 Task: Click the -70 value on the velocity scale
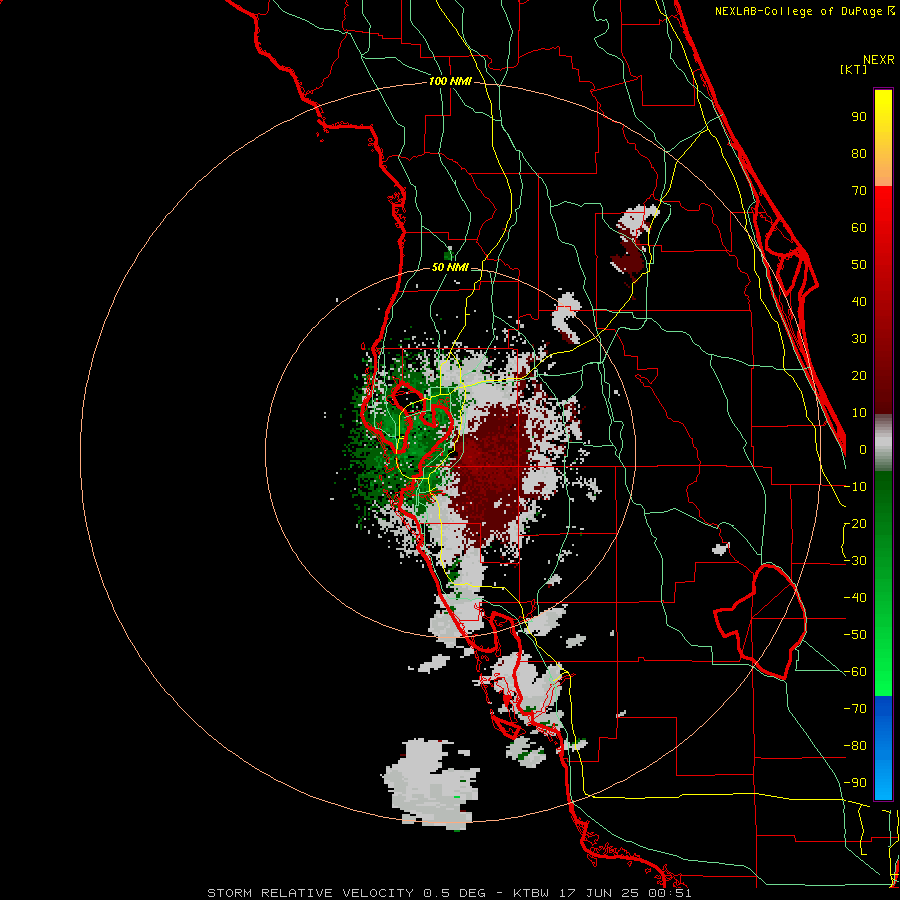pyautogui.click(x=855, y=709)
